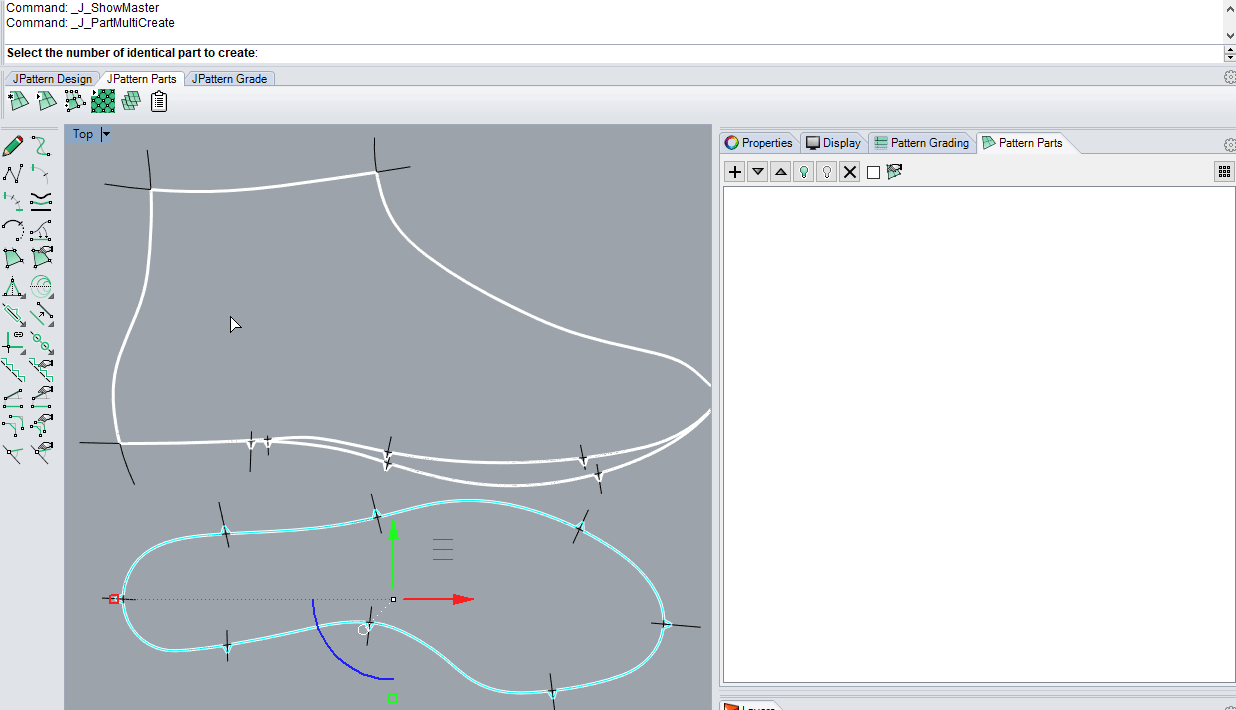This screenshot has width=1236, height=710.
Task: Select the pencil draw tool
Action: (13, 146)
